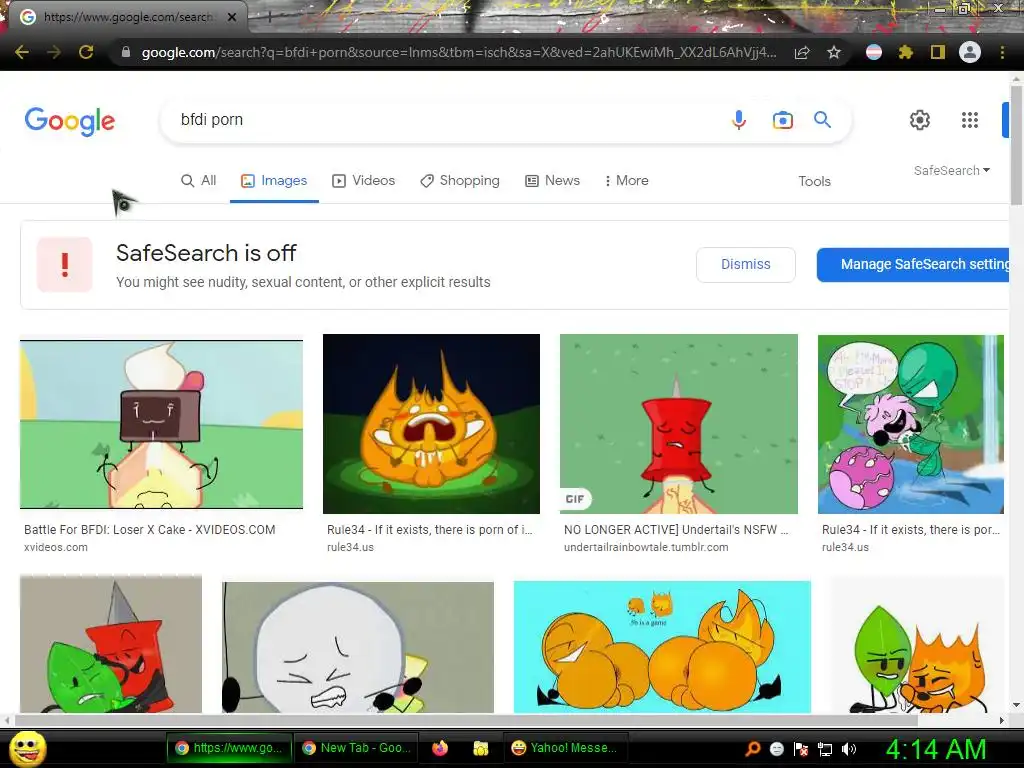Click the vertical scrollbar down arrow

[x=1016, y=705]
